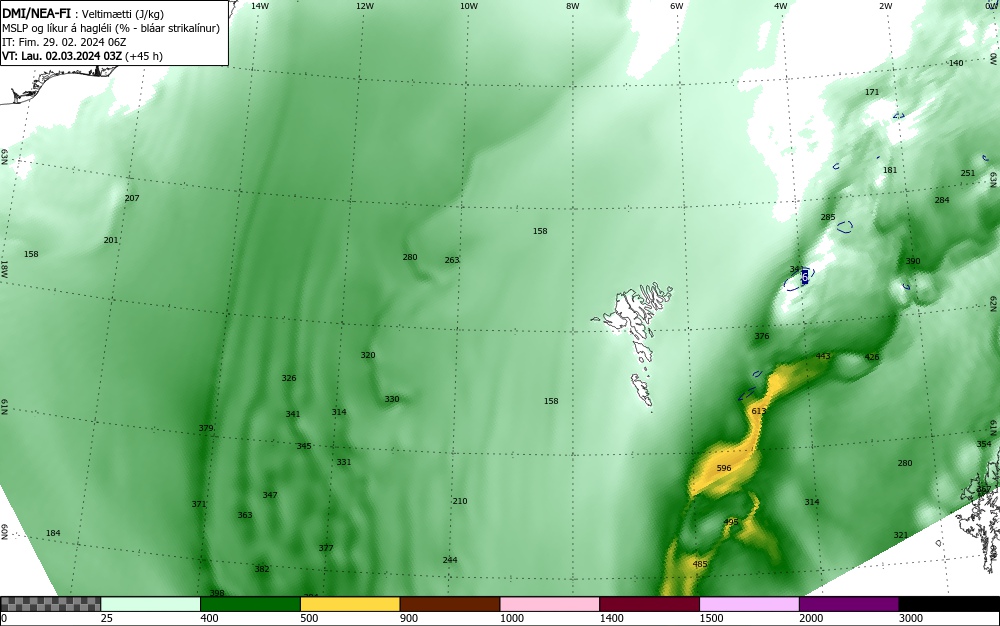Click the brown 900–1000 legend swatch
This screenshot has width=1000, height=626.
450,604
